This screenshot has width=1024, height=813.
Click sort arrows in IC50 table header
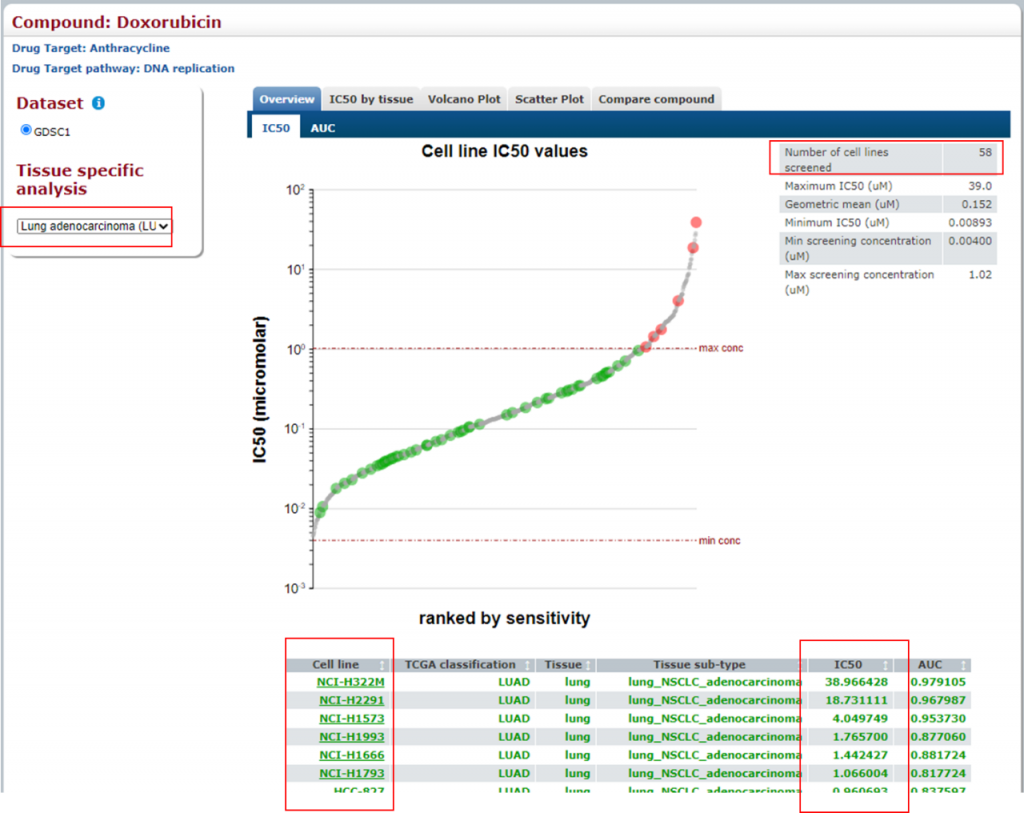(x=884, y=665)
